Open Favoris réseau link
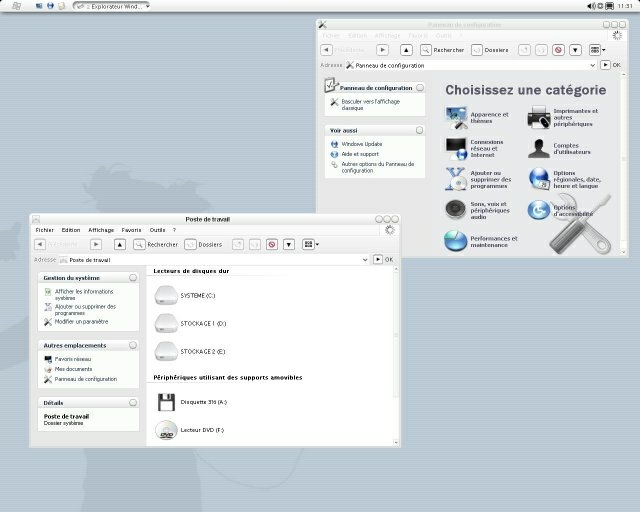 (x=73, y=359)
